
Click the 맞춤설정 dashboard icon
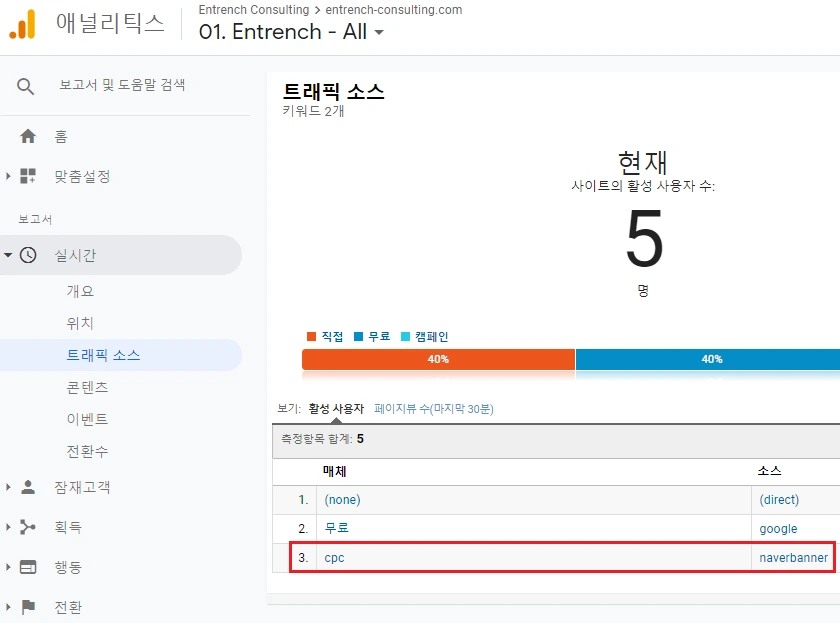[x=28, y=176]
